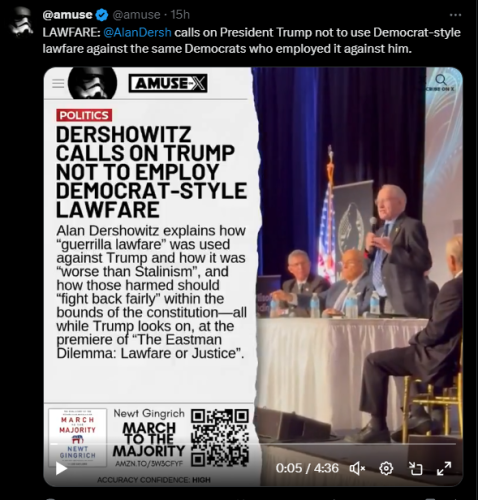Image resolution: width=478 pixels, height=500 pixels.
Task: Click the gray @amuse handle
Action: [136, 15]
